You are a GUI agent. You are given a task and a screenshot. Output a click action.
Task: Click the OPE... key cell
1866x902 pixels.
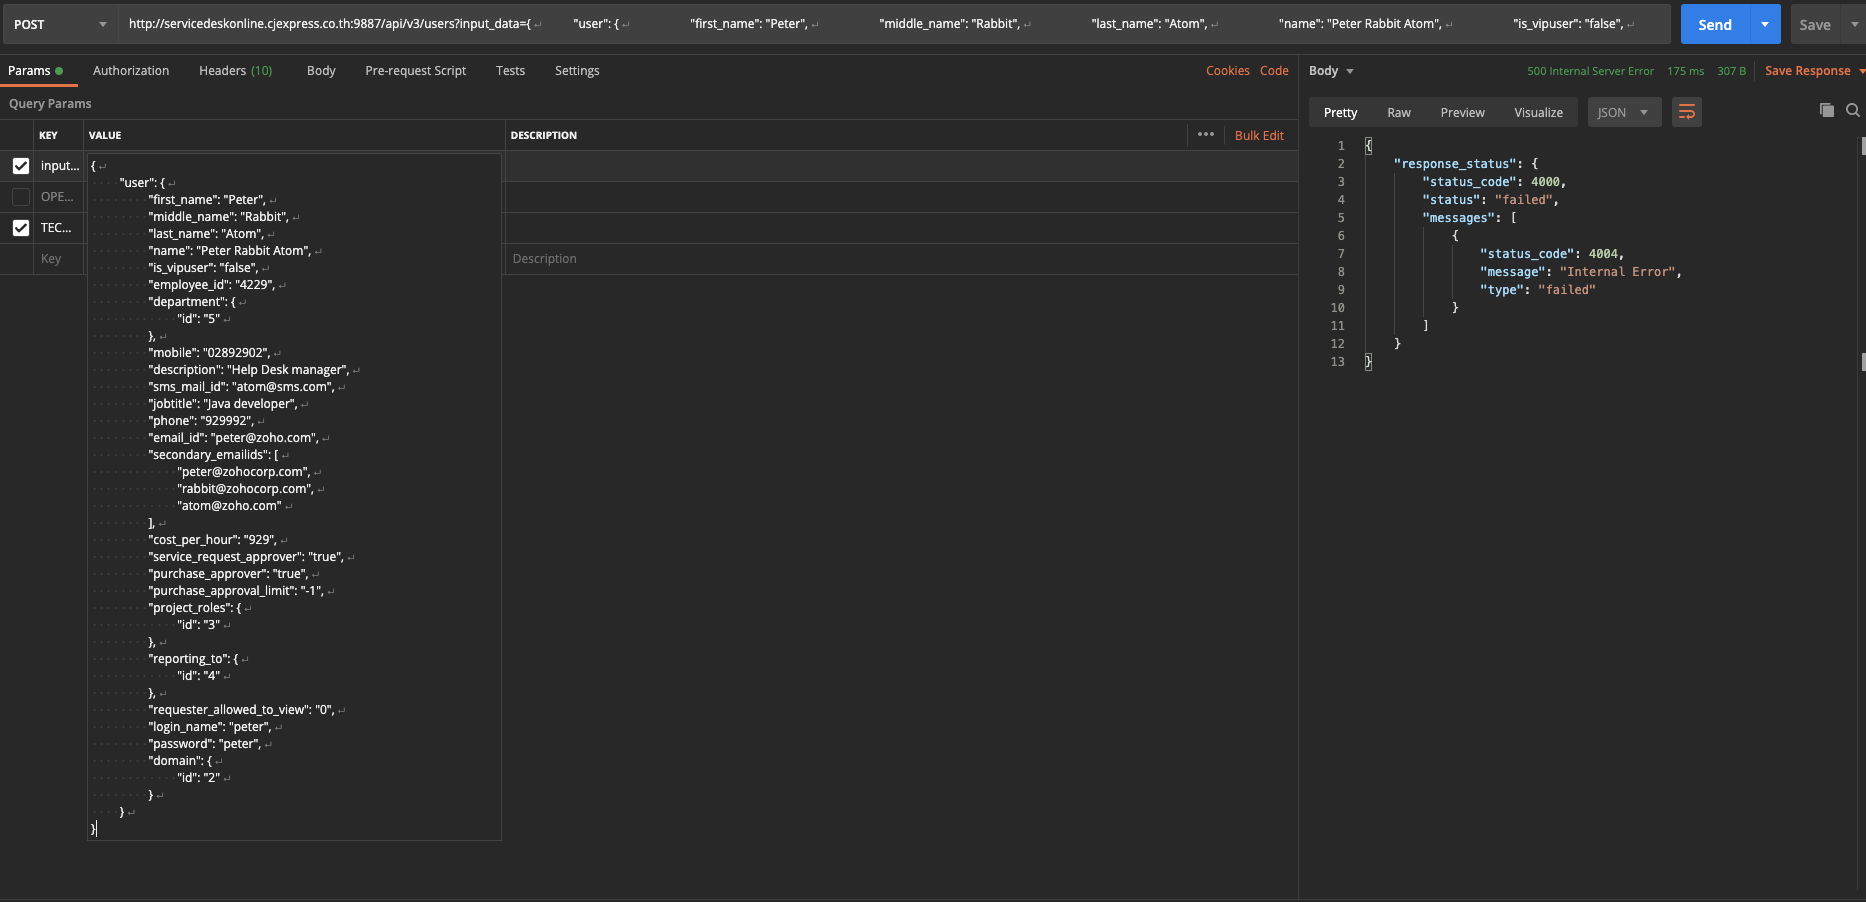pos(59,197)
